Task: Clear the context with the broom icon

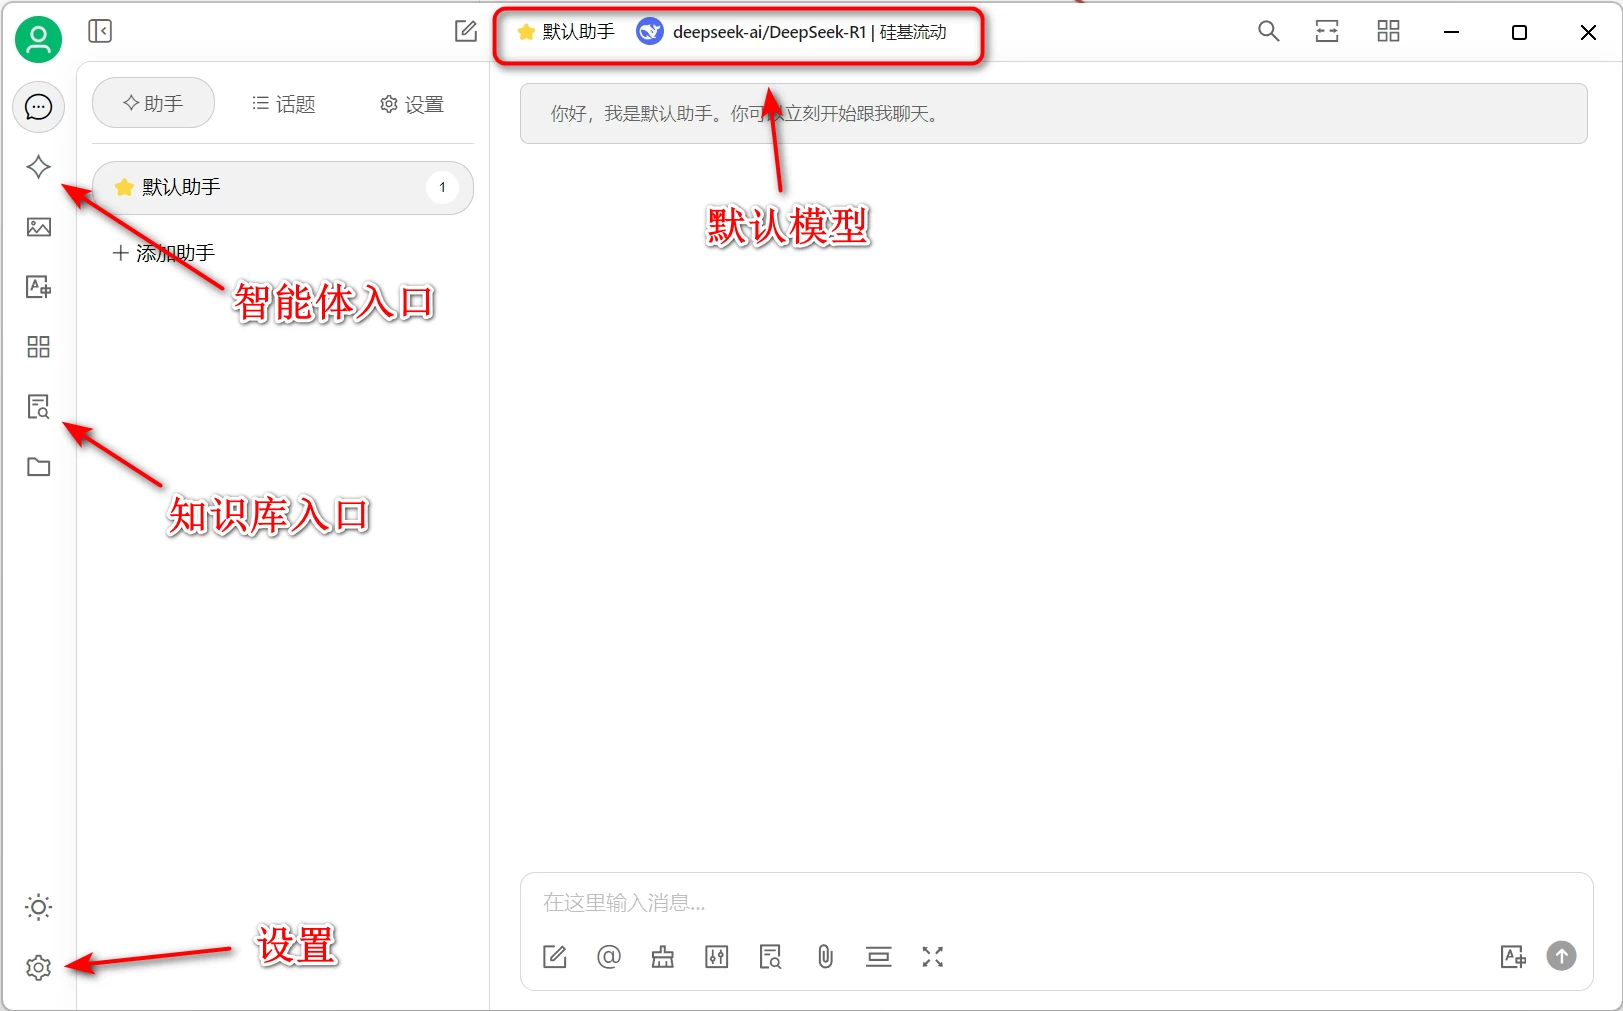Action: coord(662,957)
